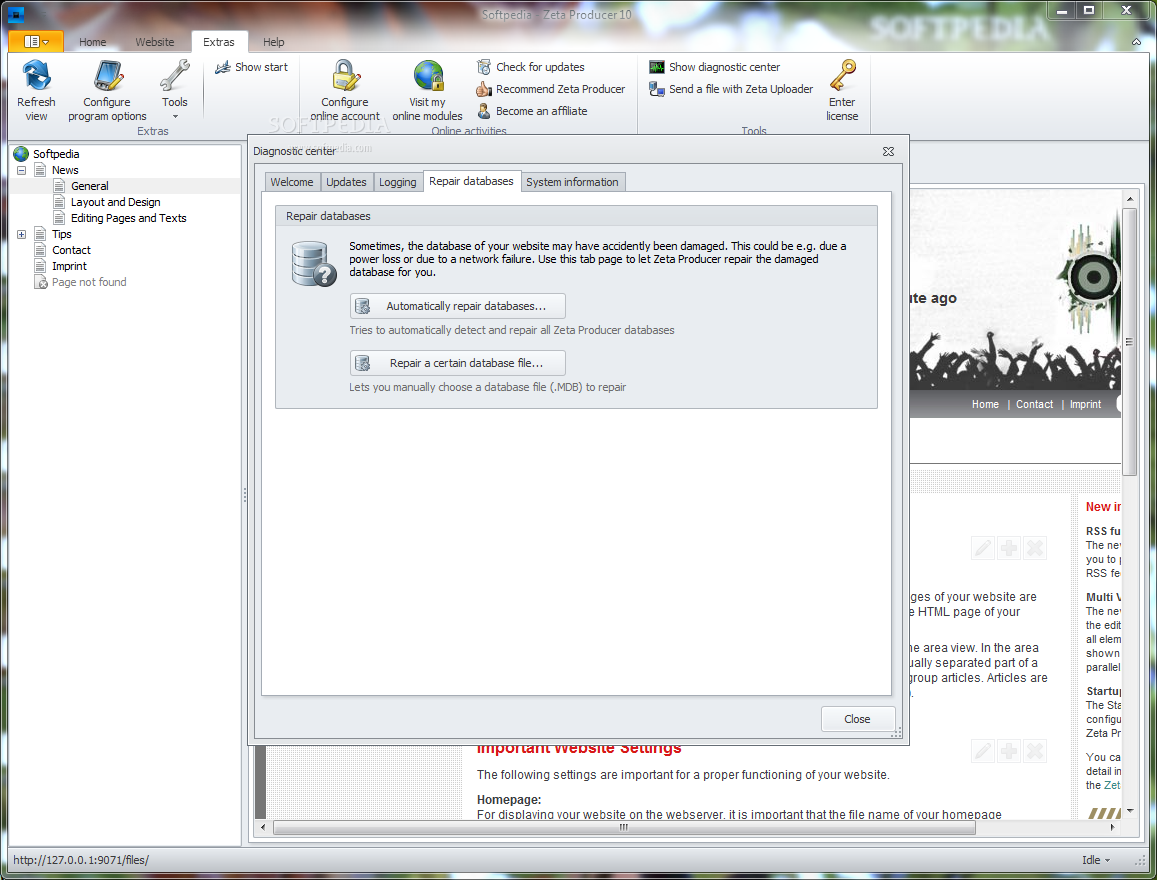Click the left panel splitter handle
1157x880 pixels.
245,495
